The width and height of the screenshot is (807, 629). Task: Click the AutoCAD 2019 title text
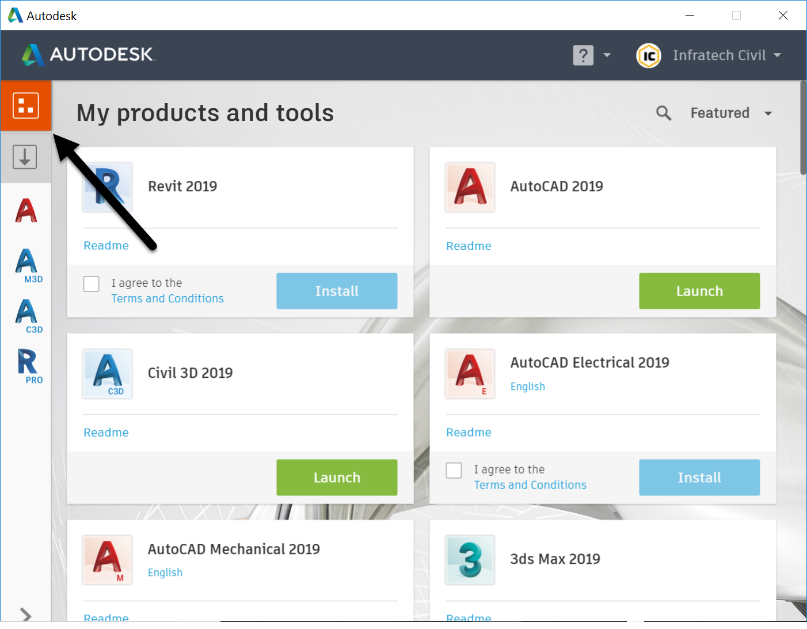[x=556, y=186]
